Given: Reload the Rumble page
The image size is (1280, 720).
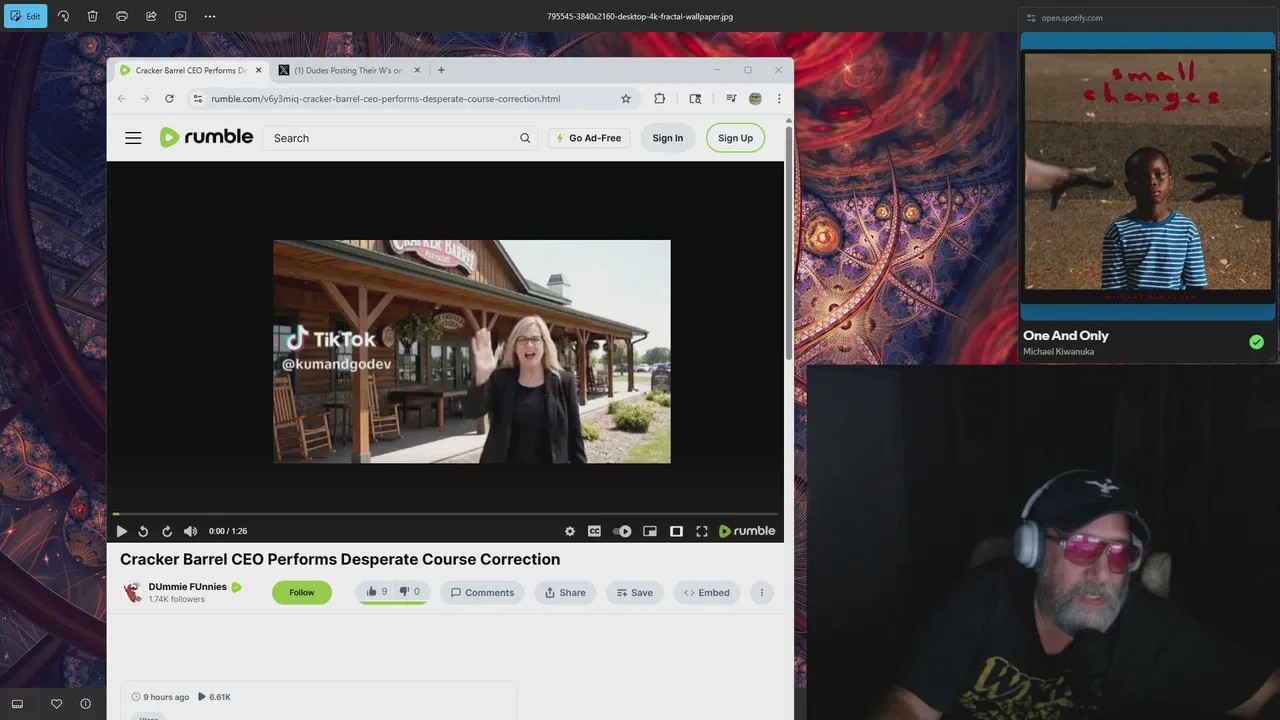Looking at the screenshot, I should coord(169,98).
